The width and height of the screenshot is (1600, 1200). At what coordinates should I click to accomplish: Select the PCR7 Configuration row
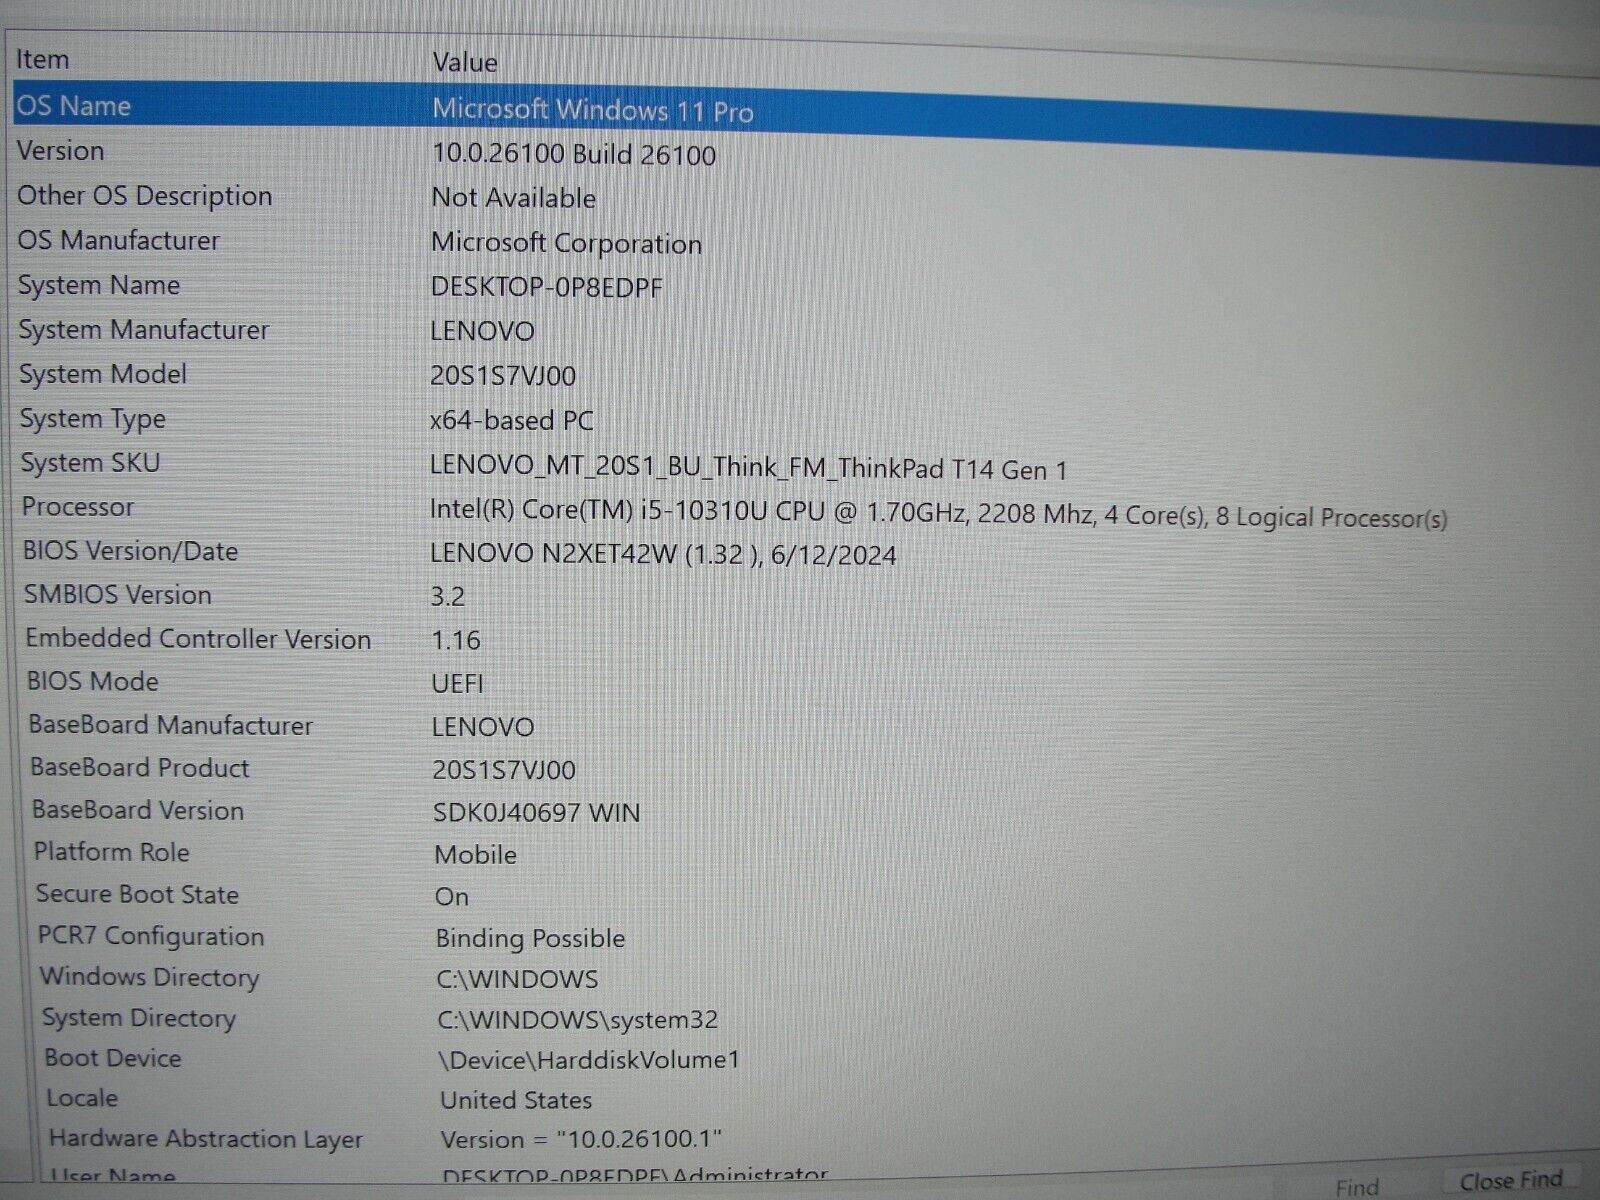coord(400,938)
